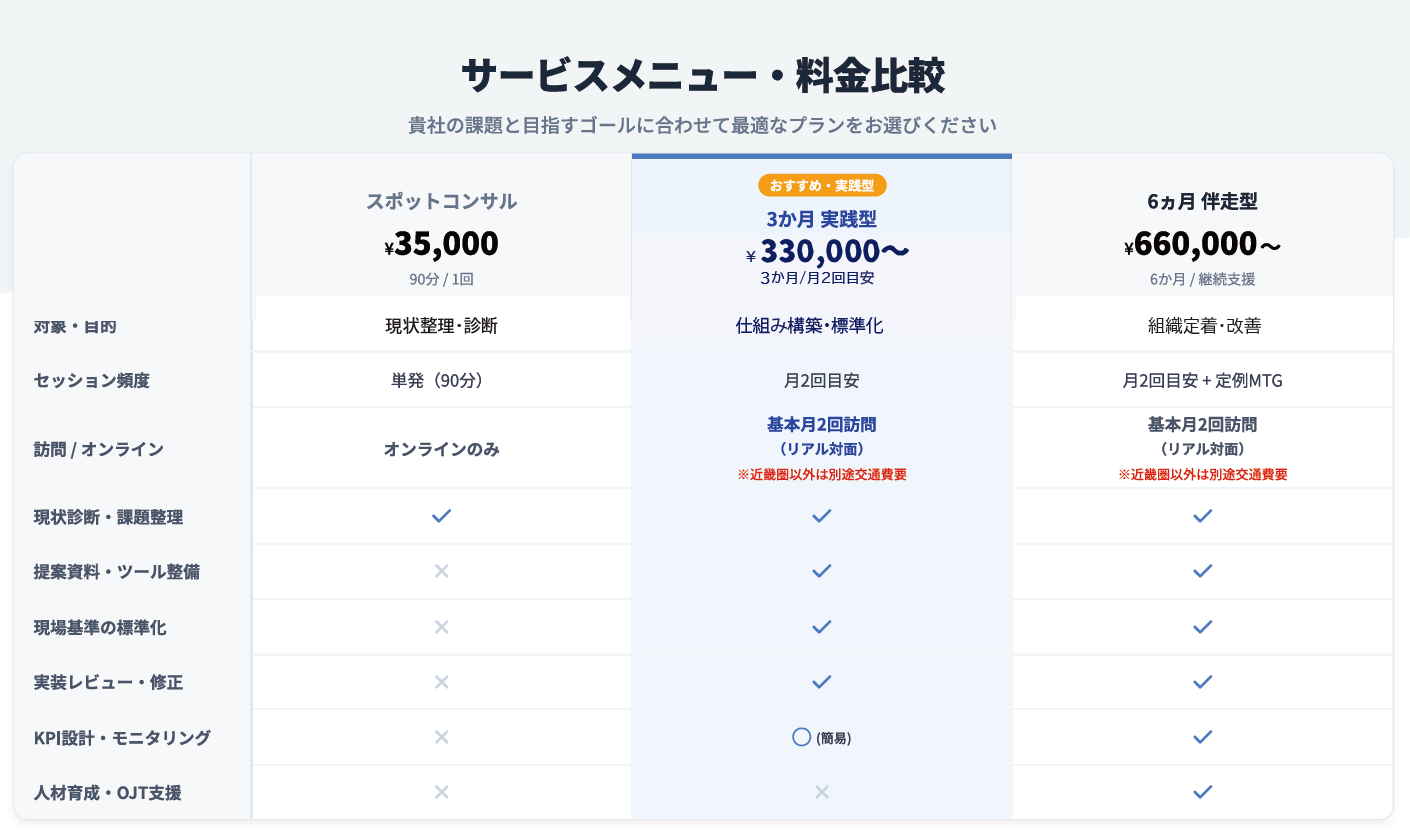Select the 3か月 実践型 plan title
Viewport: 1410px width, 833px height.
[822, 219]
